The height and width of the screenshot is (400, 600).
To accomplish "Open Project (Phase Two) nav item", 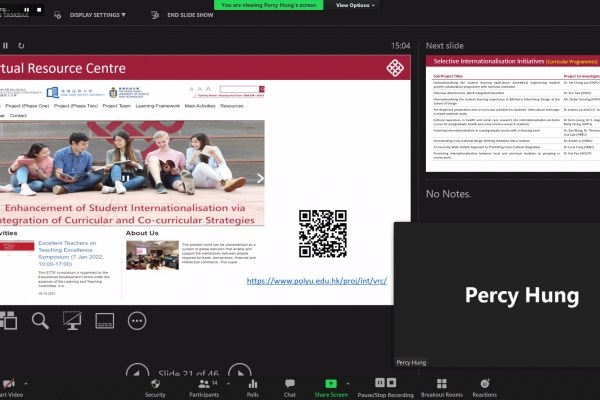I will tap(76, 106).
